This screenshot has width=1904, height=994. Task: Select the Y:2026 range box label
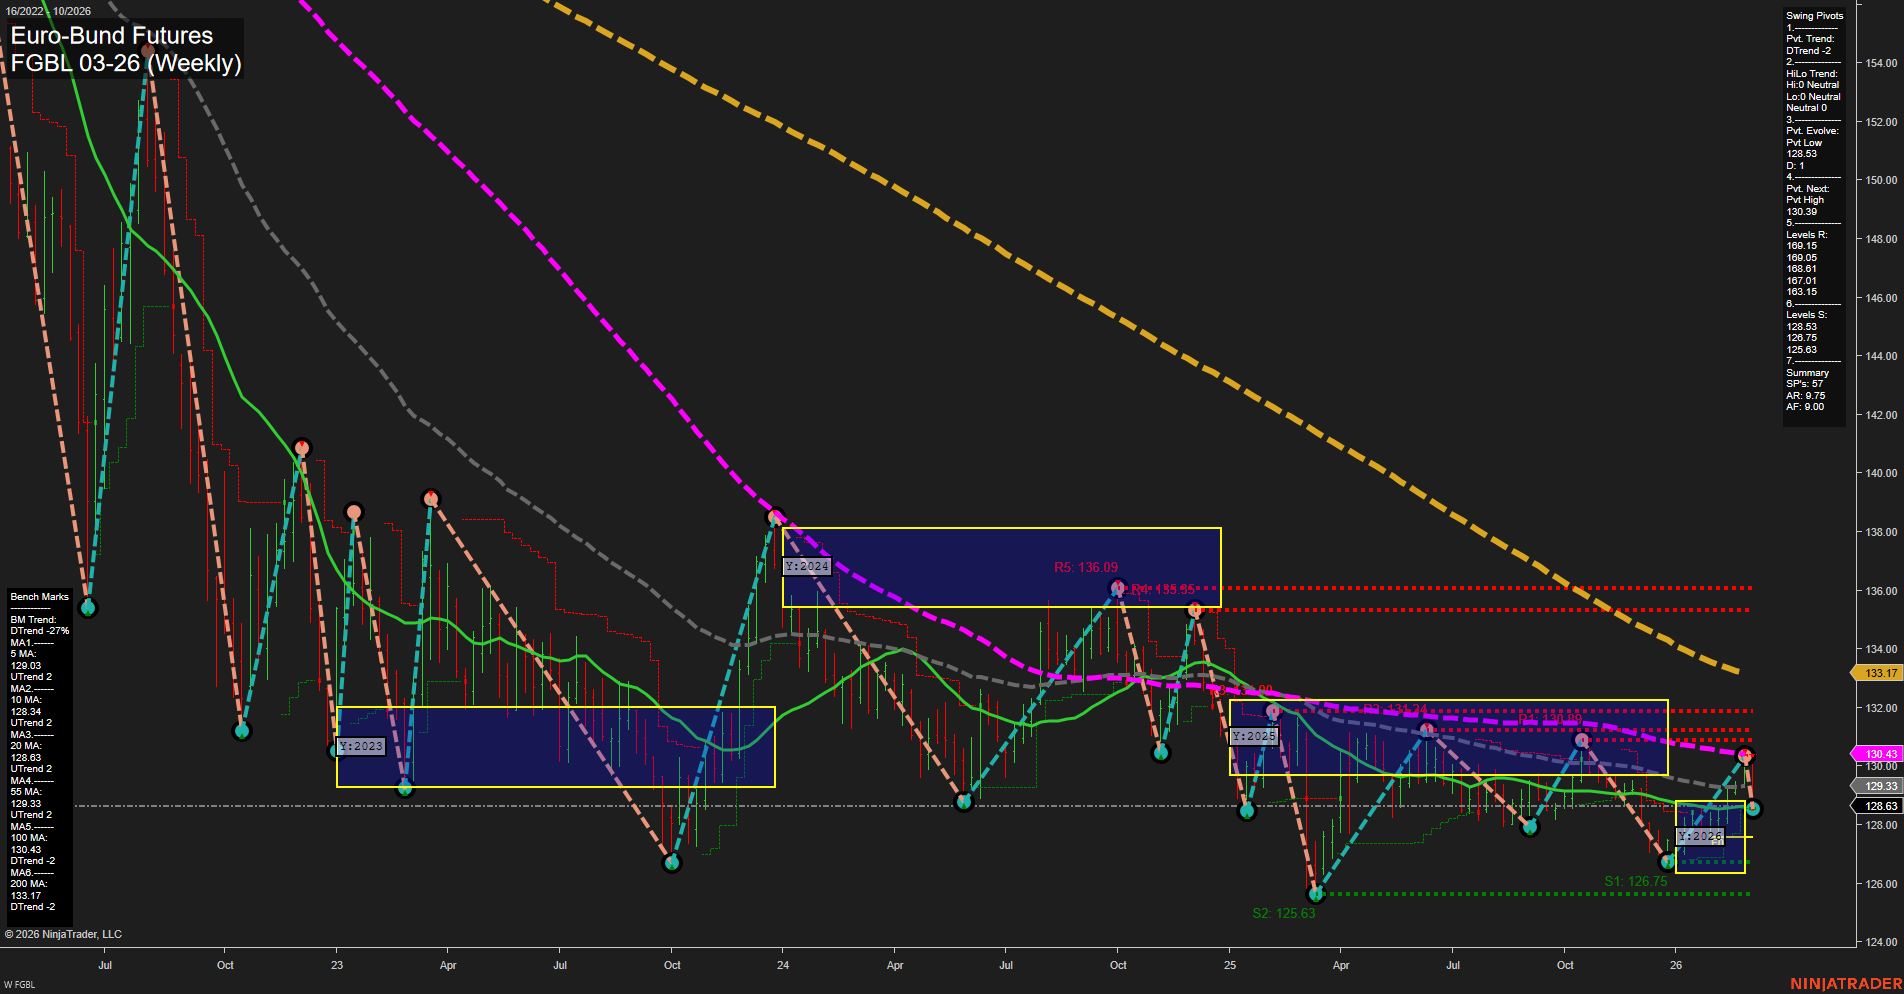1702,834
